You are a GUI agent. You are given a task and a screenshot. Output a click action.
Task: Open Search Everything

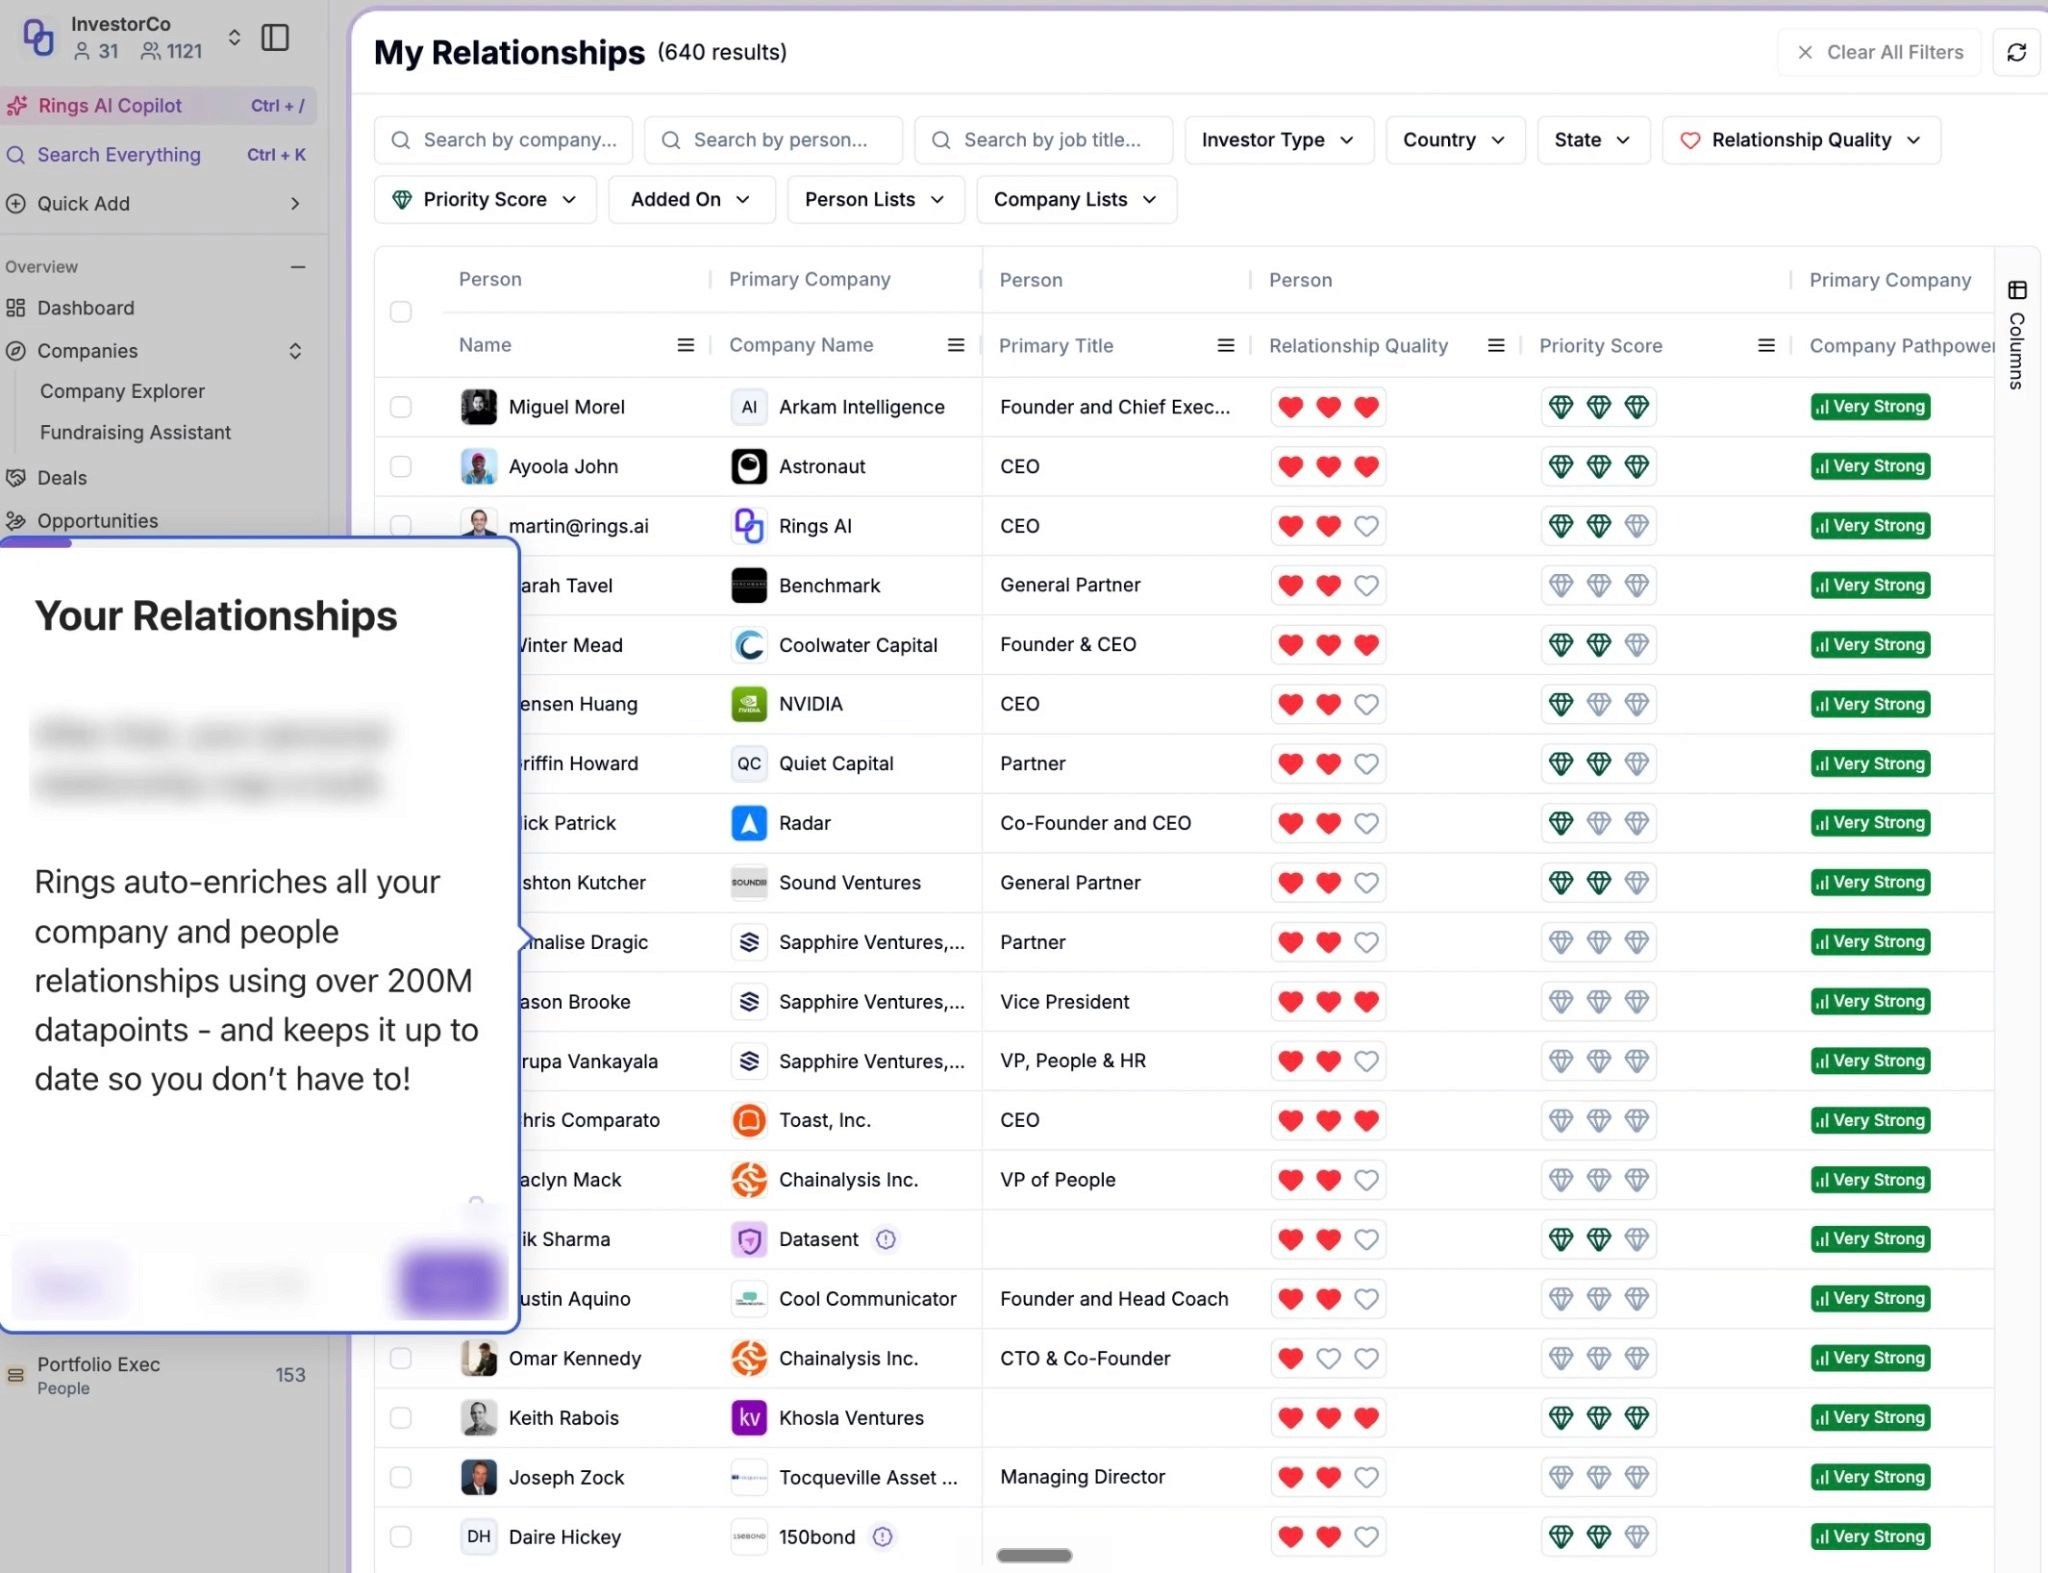click(x=158, y=155)
